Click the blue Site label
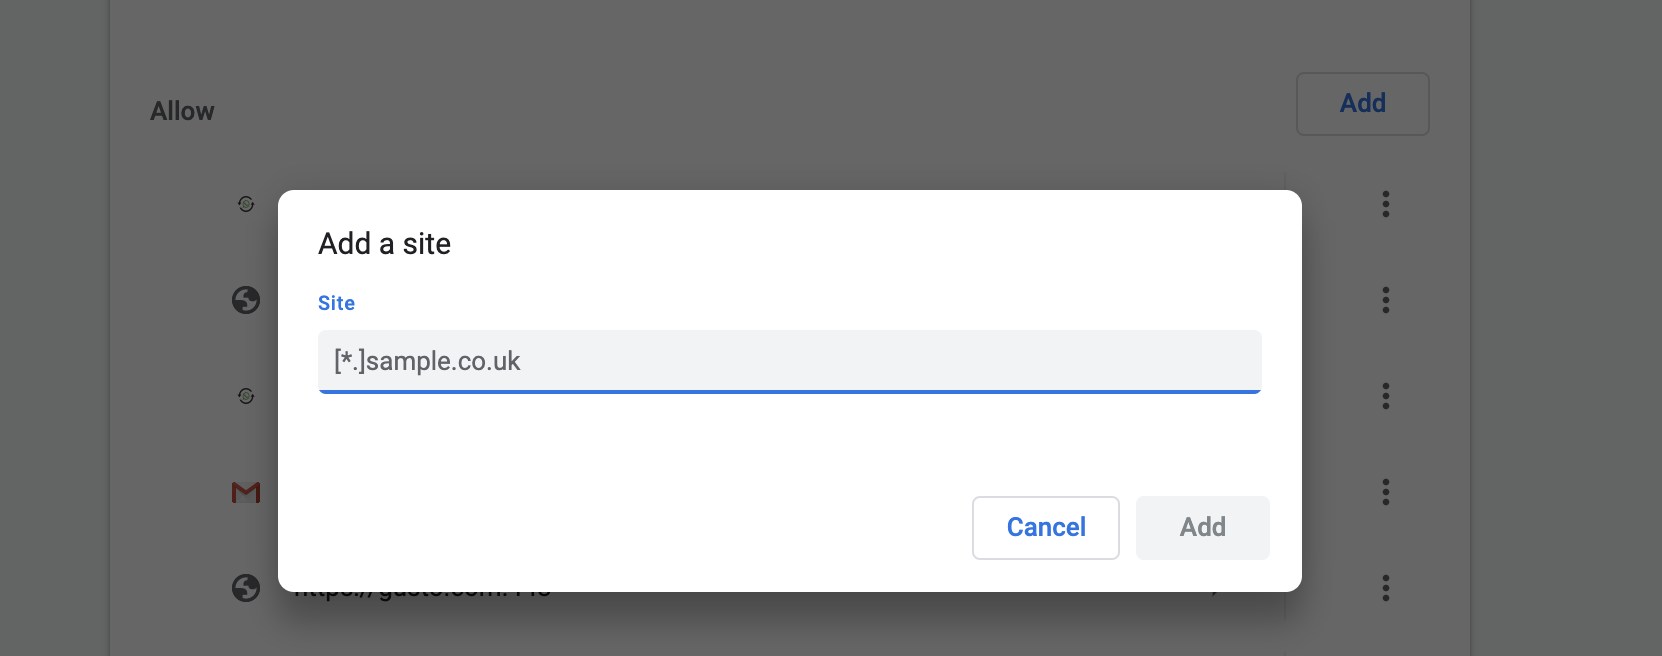This screenshot has width=1662, height=656. point(336,303)
